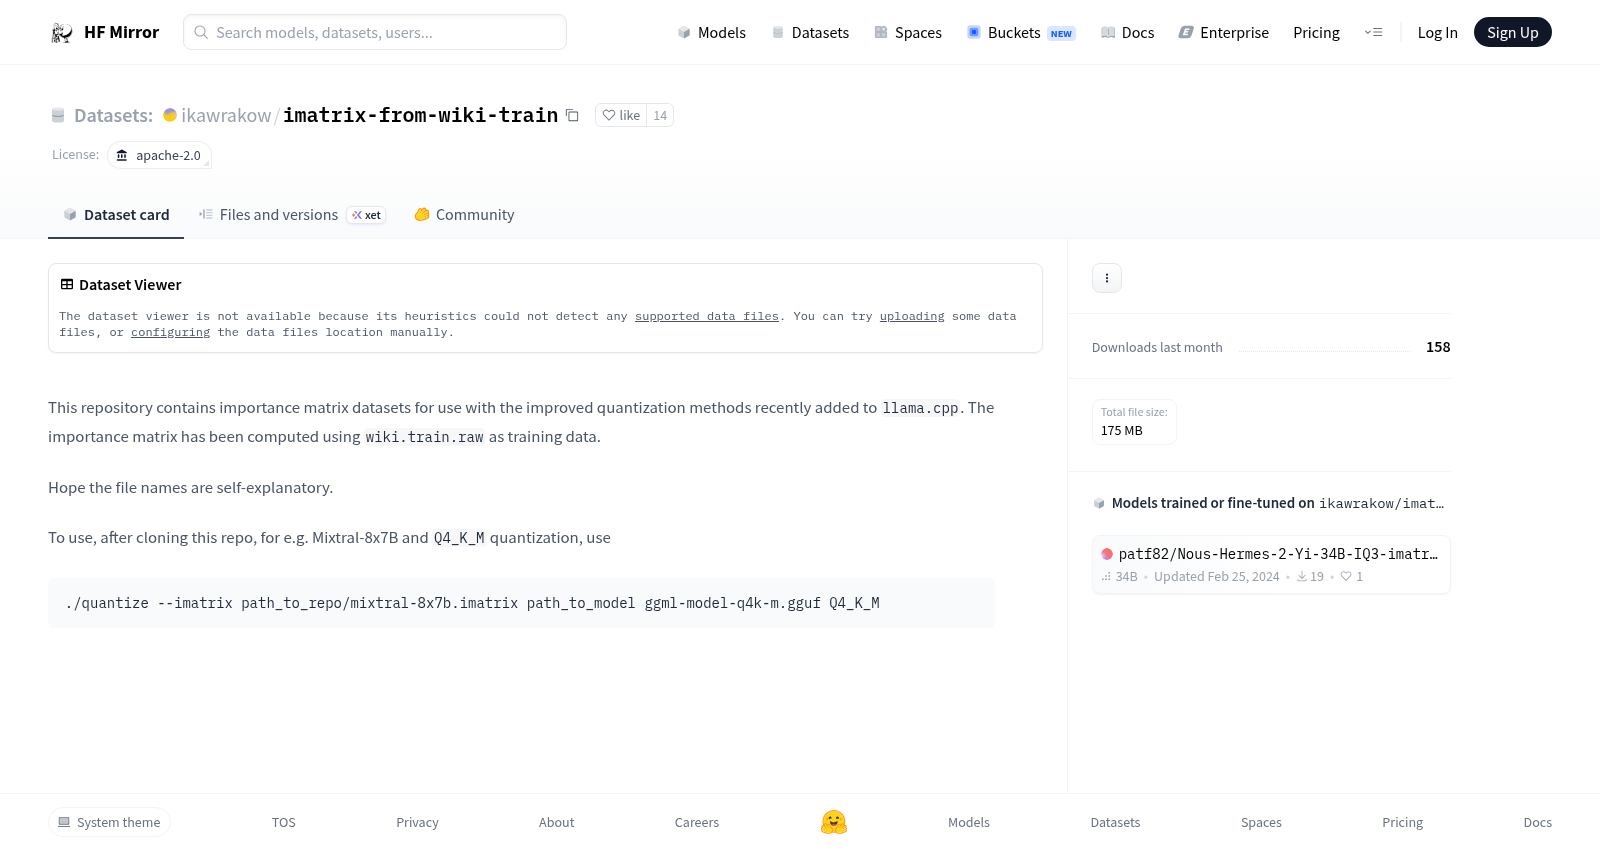Open the Buckets nav item
This screenshot has width=1600, height=857.
(x=1021, y=33)
